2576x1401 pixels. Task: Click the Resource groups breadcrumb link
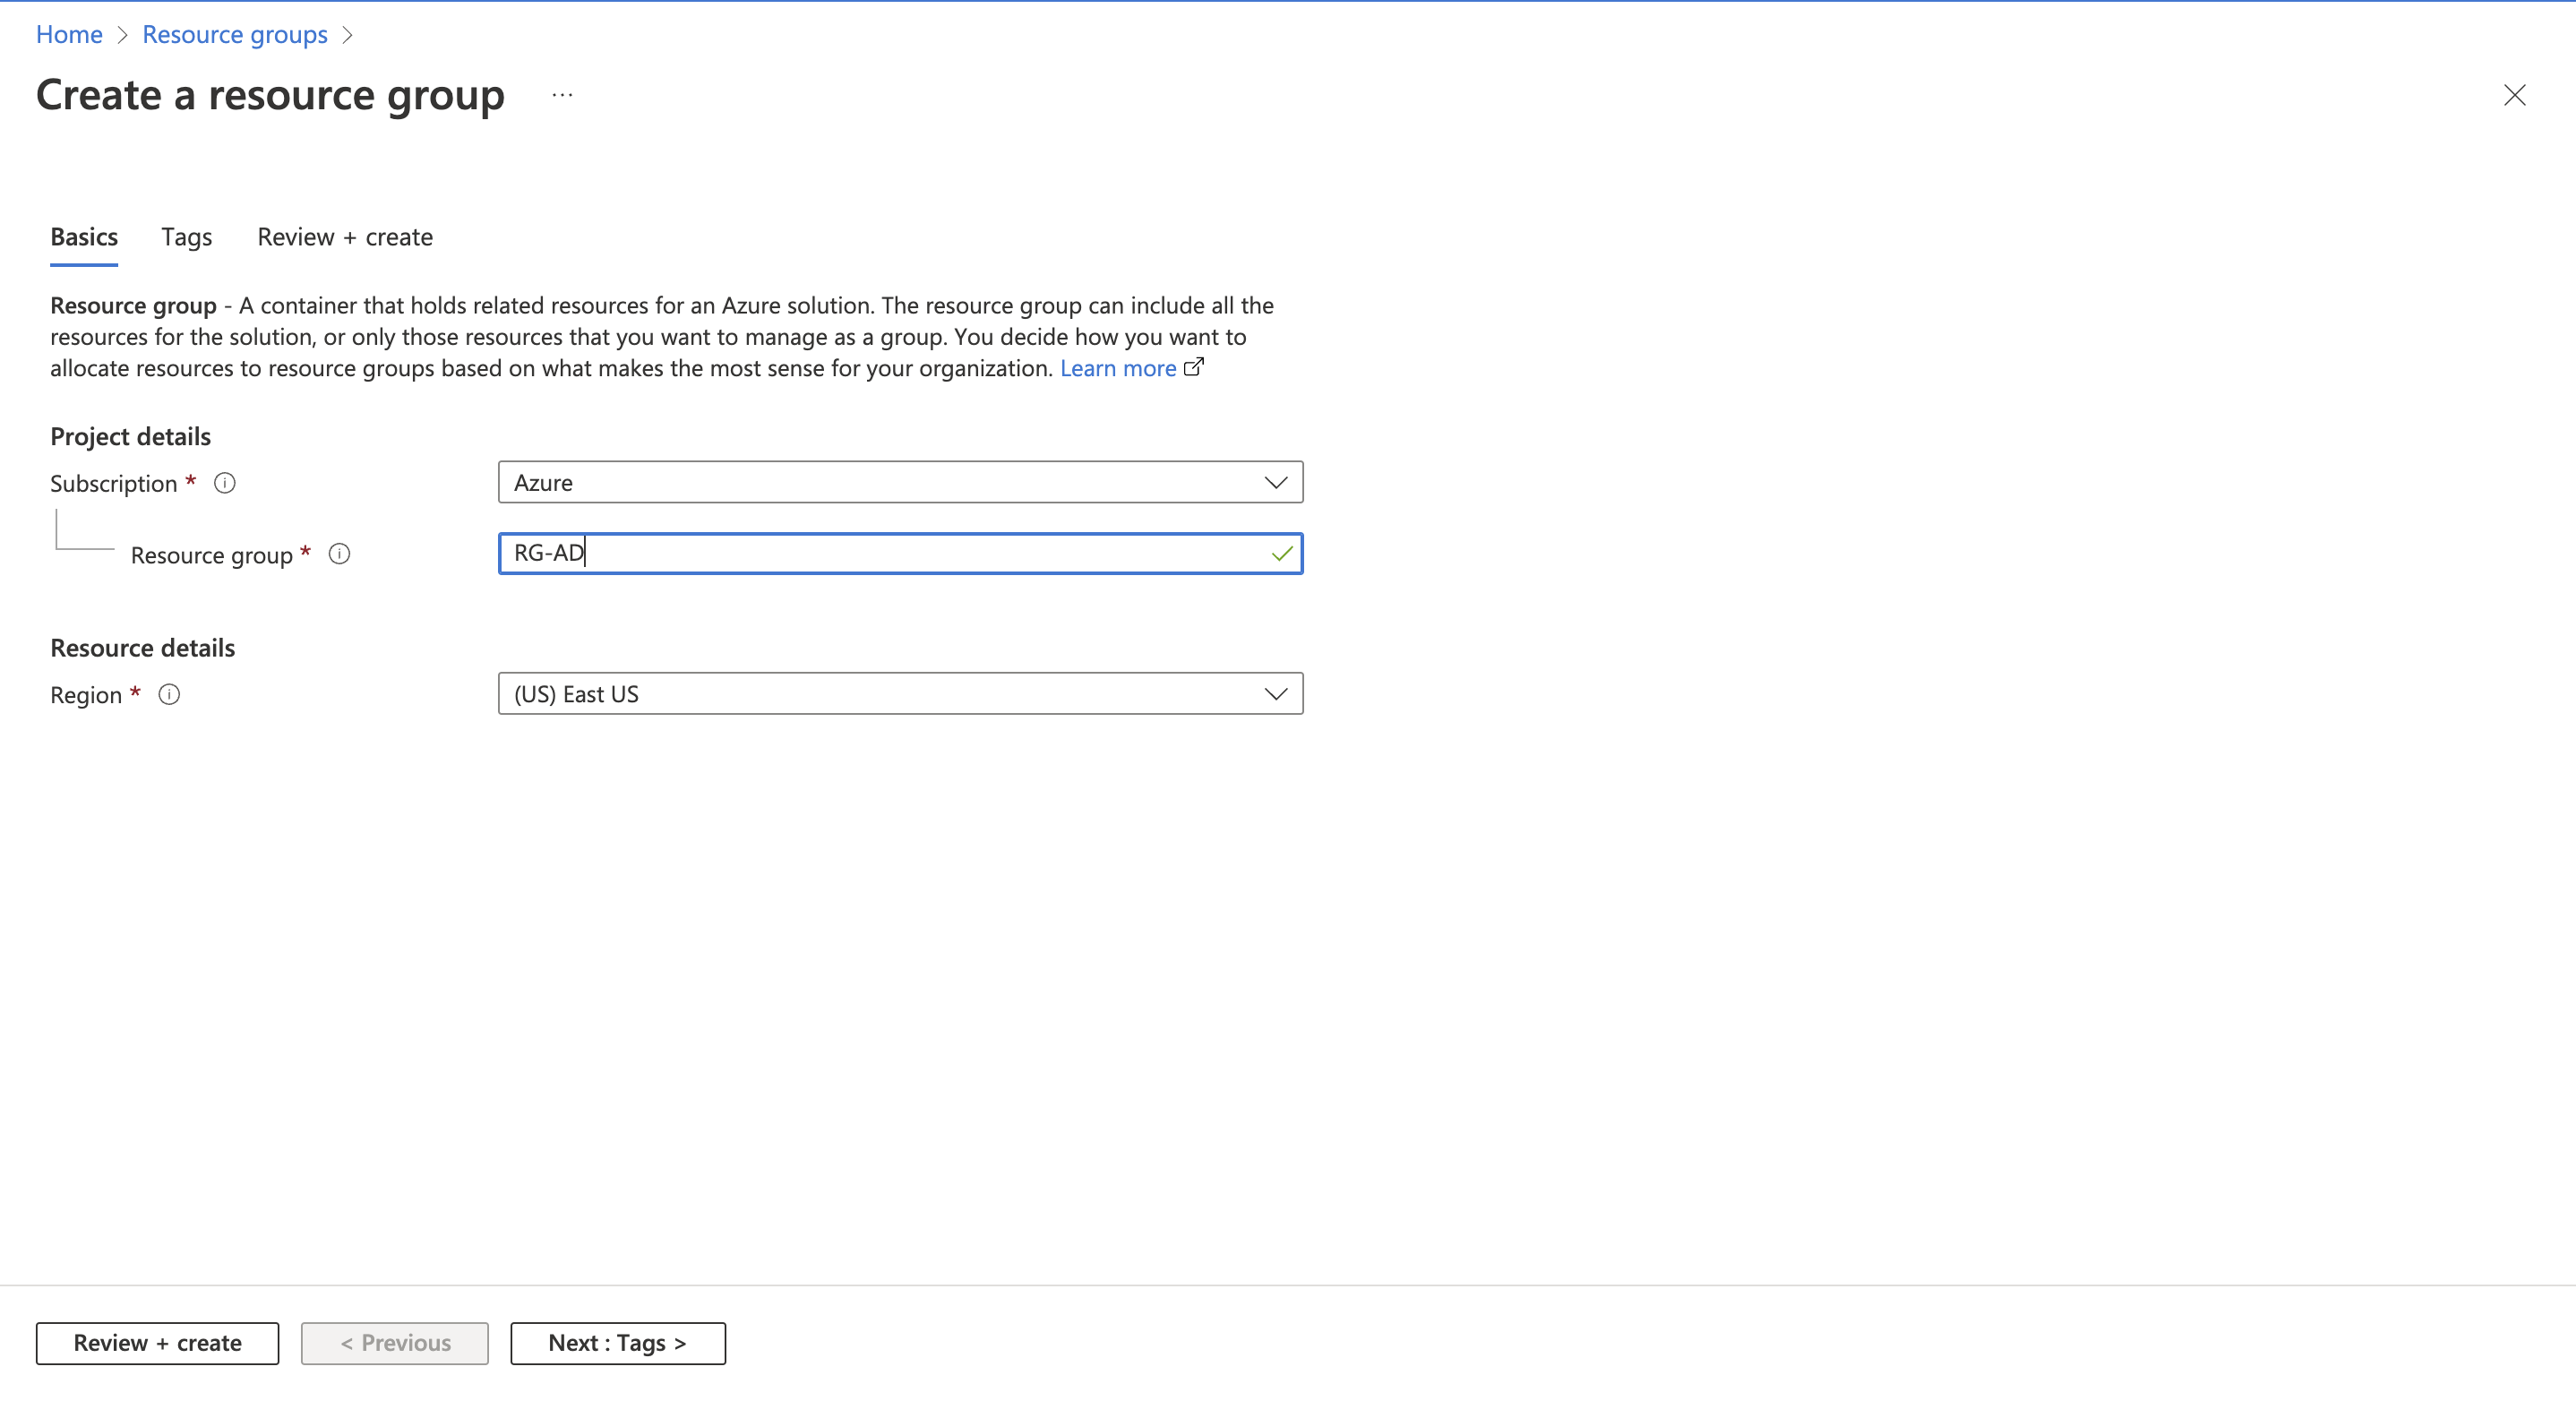coord(236,31)
